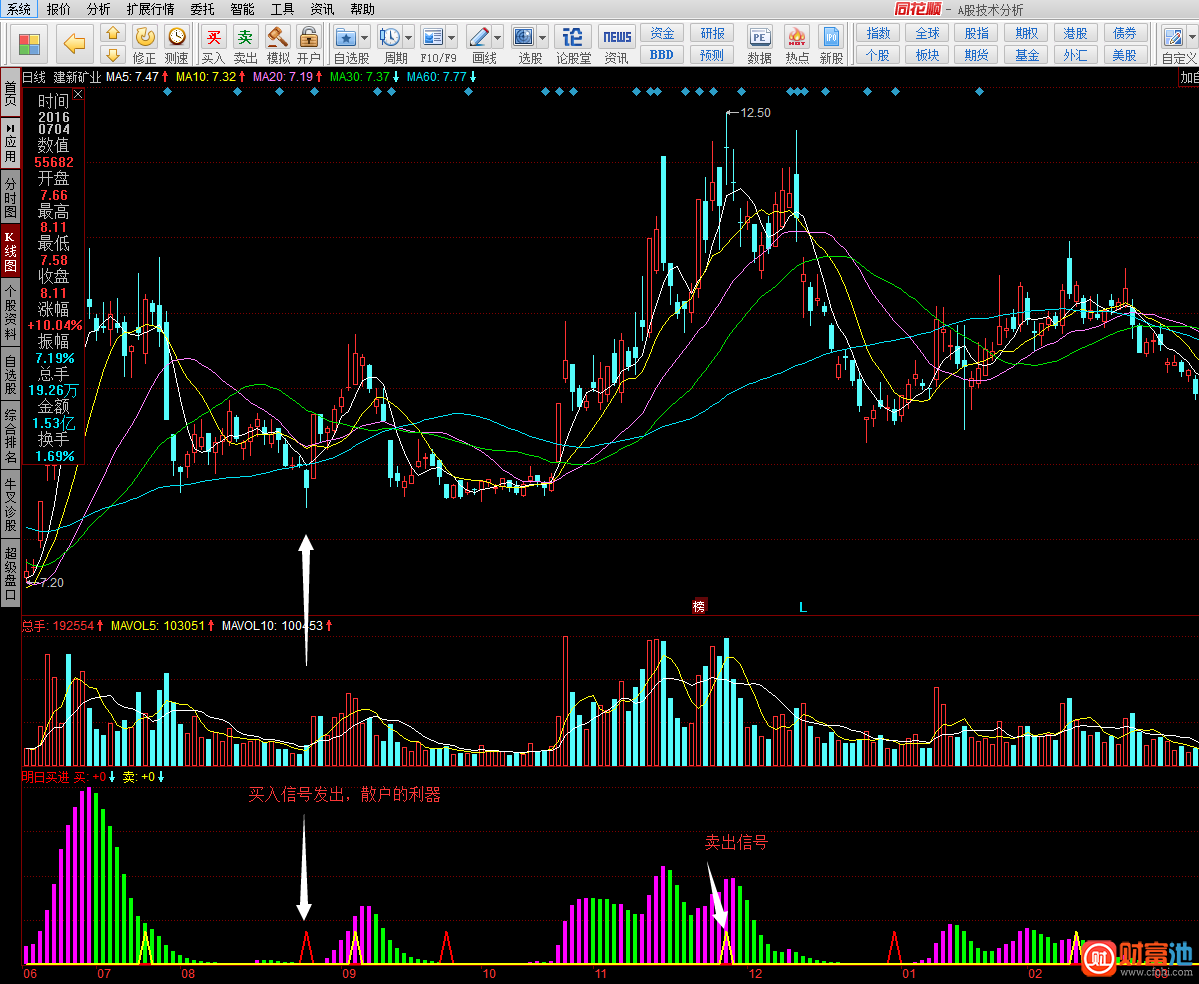Click the 预测 forecast button

tap(712, 55)
